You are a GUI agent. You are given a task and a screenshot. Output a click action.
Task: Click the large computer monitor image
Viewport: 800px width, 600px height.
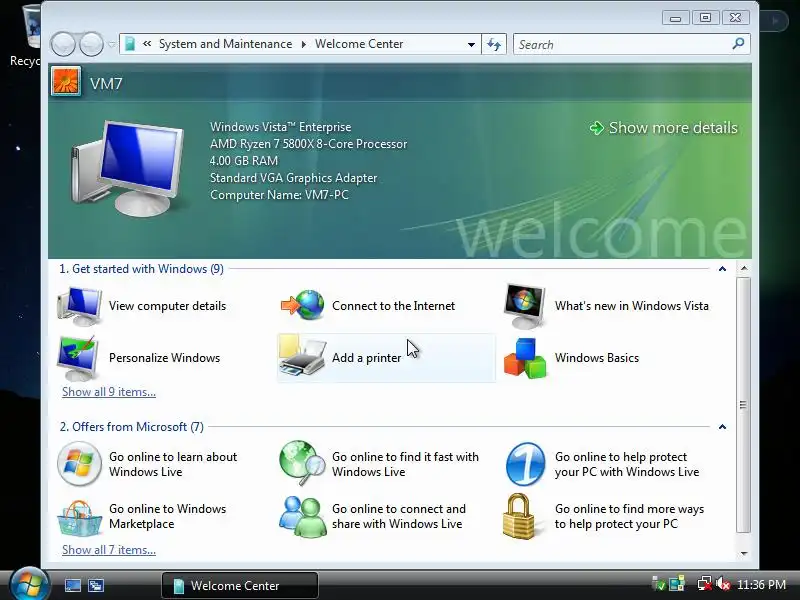coord(128,168)
